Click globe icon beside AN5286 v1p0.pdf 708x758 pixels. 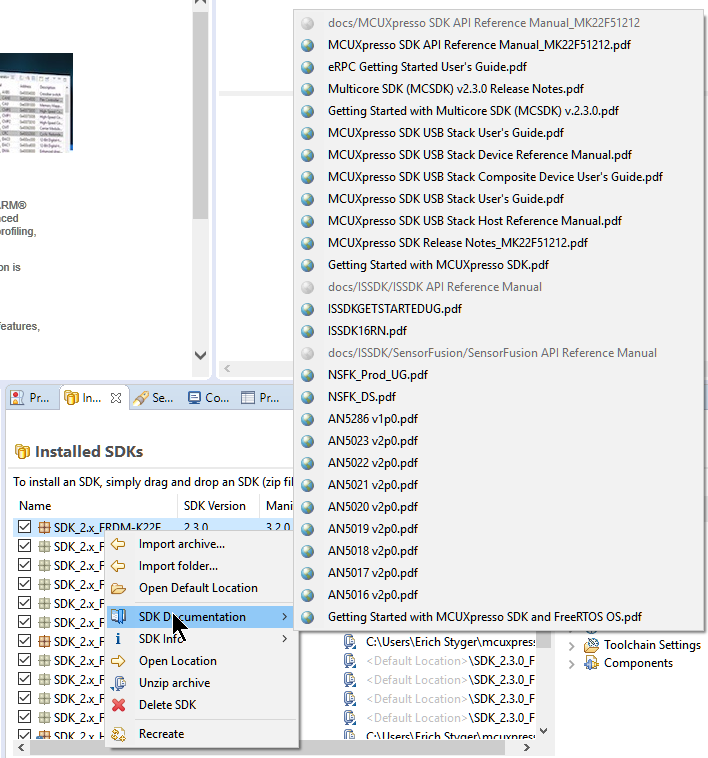307,419
